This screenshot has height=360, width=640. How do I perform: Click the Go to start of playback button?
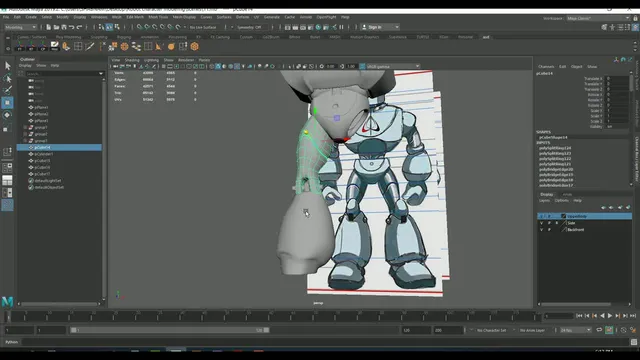pyautogui.click(x=579, y=316)
